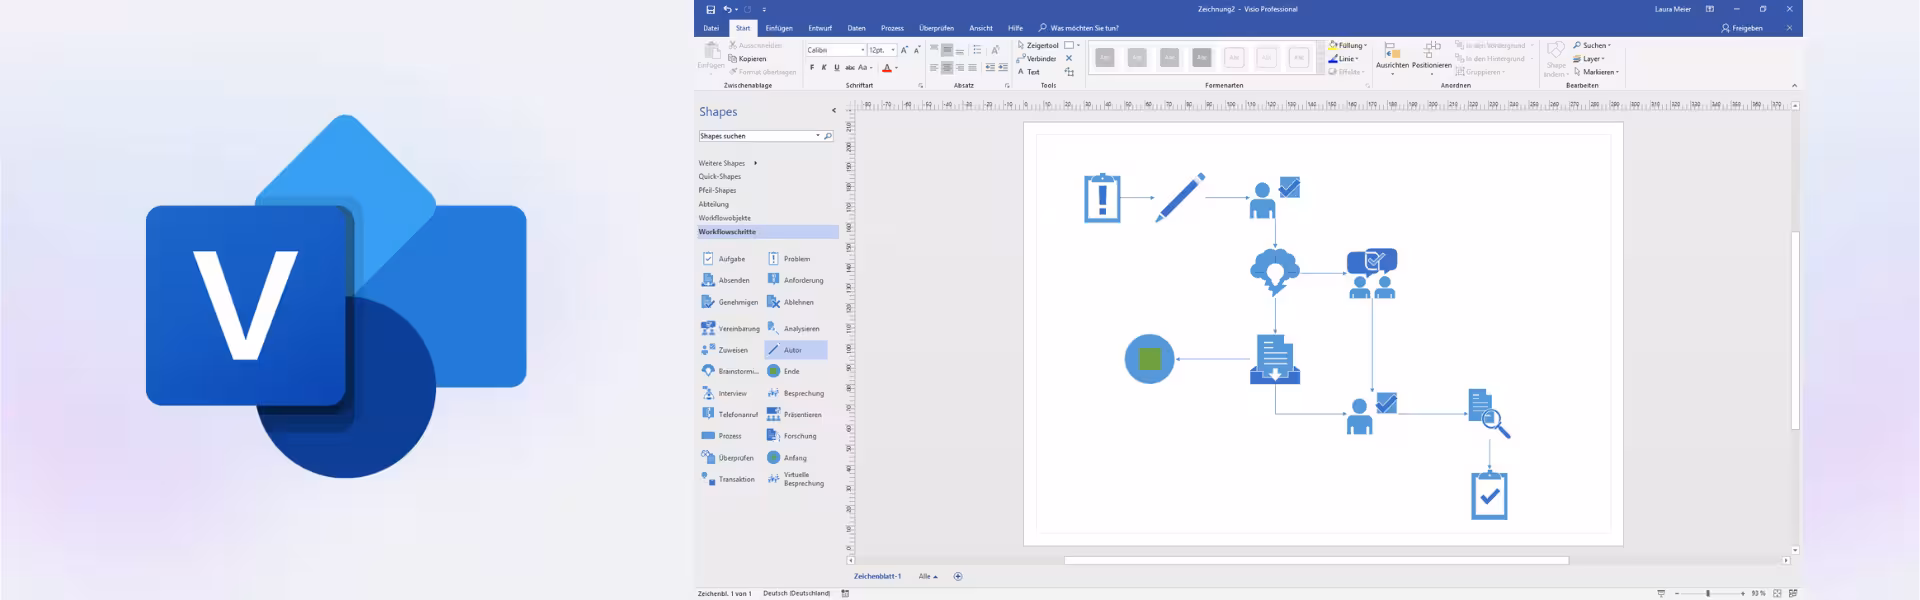Open the Datei tab
The width and height of the screenshot is (1920, 600).
[711, 28]
